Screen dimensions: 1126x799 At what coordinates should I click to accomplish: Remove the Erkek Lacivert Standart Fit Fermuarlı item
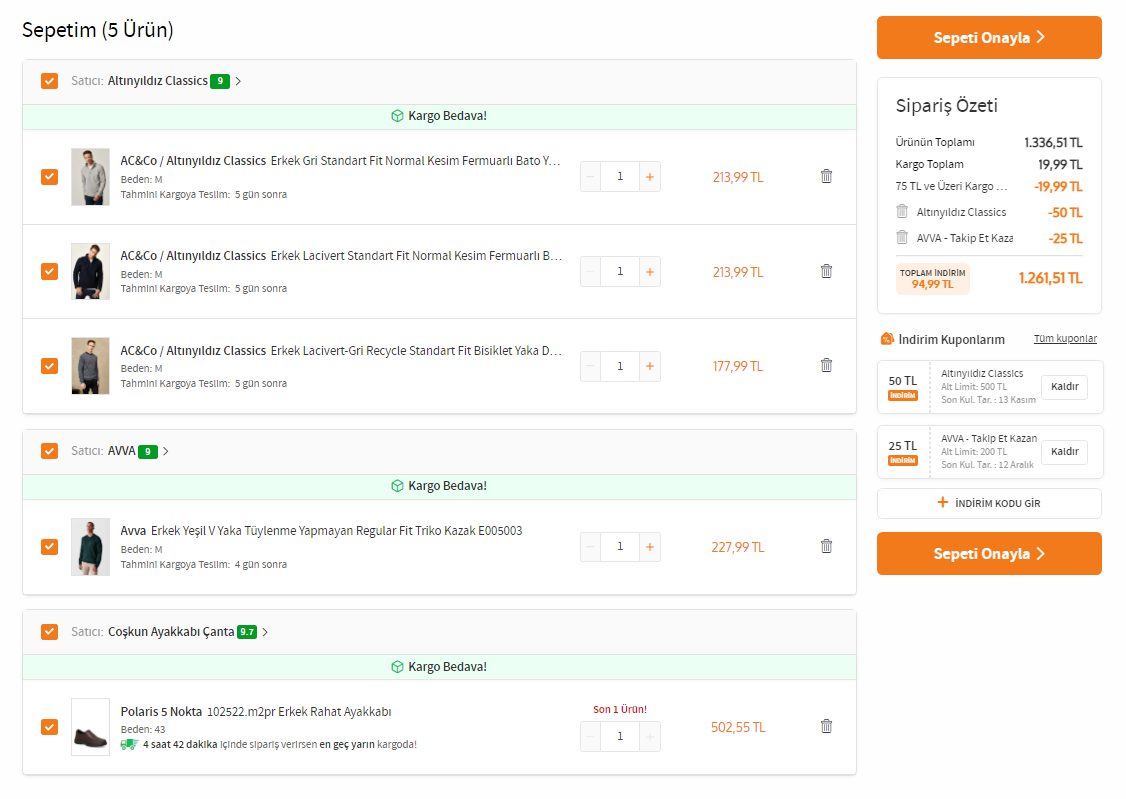tap(827, 271)
